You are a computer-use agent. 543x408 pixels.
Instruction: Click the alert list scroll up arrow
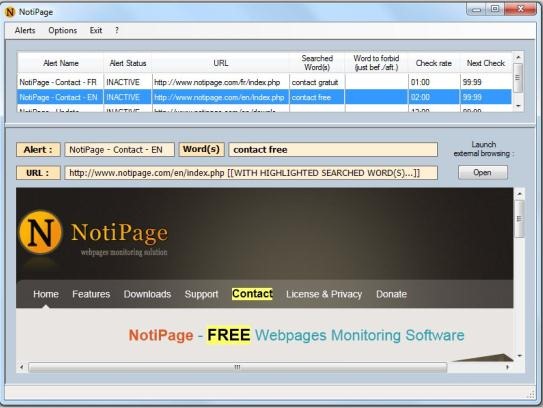[518, 57]
